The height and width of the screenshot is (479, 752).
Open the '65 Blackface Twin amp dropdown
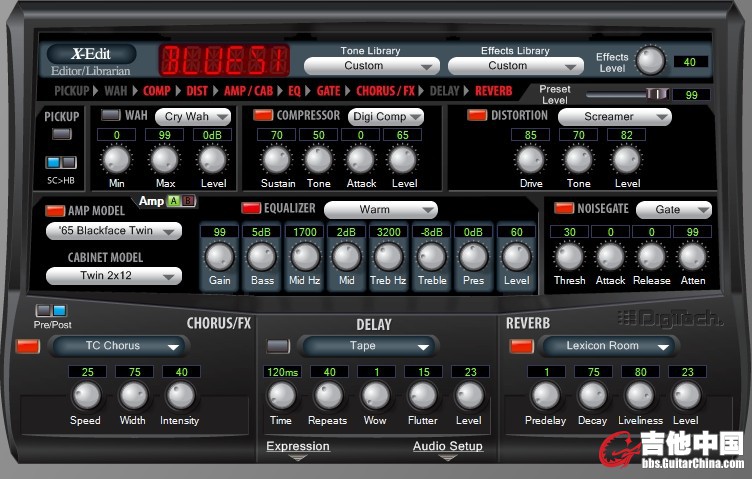click(113, 231)
